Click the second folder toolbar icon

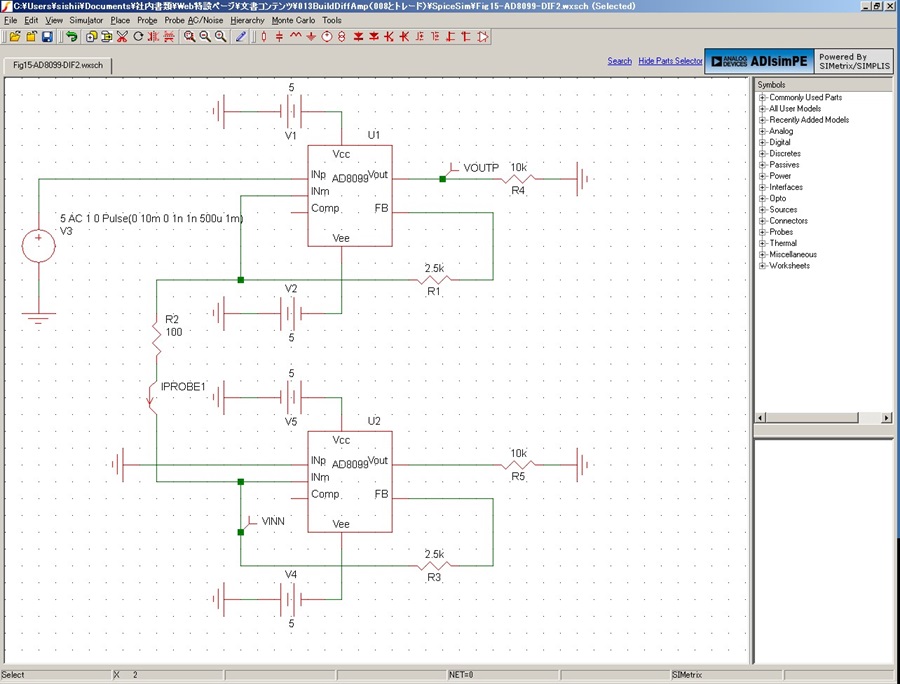[31, 37]
